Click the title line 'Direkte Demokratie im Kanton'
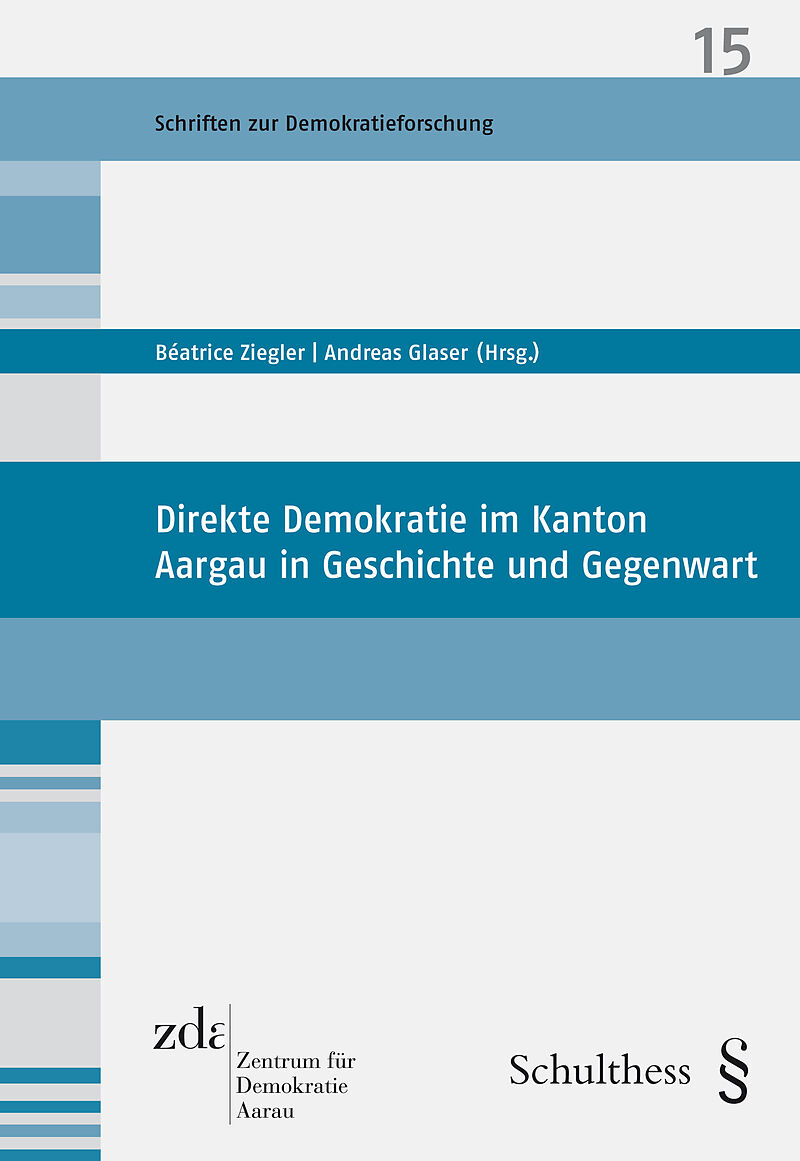The width and height of the screenshot is (800, 1161). coord(401,520)
